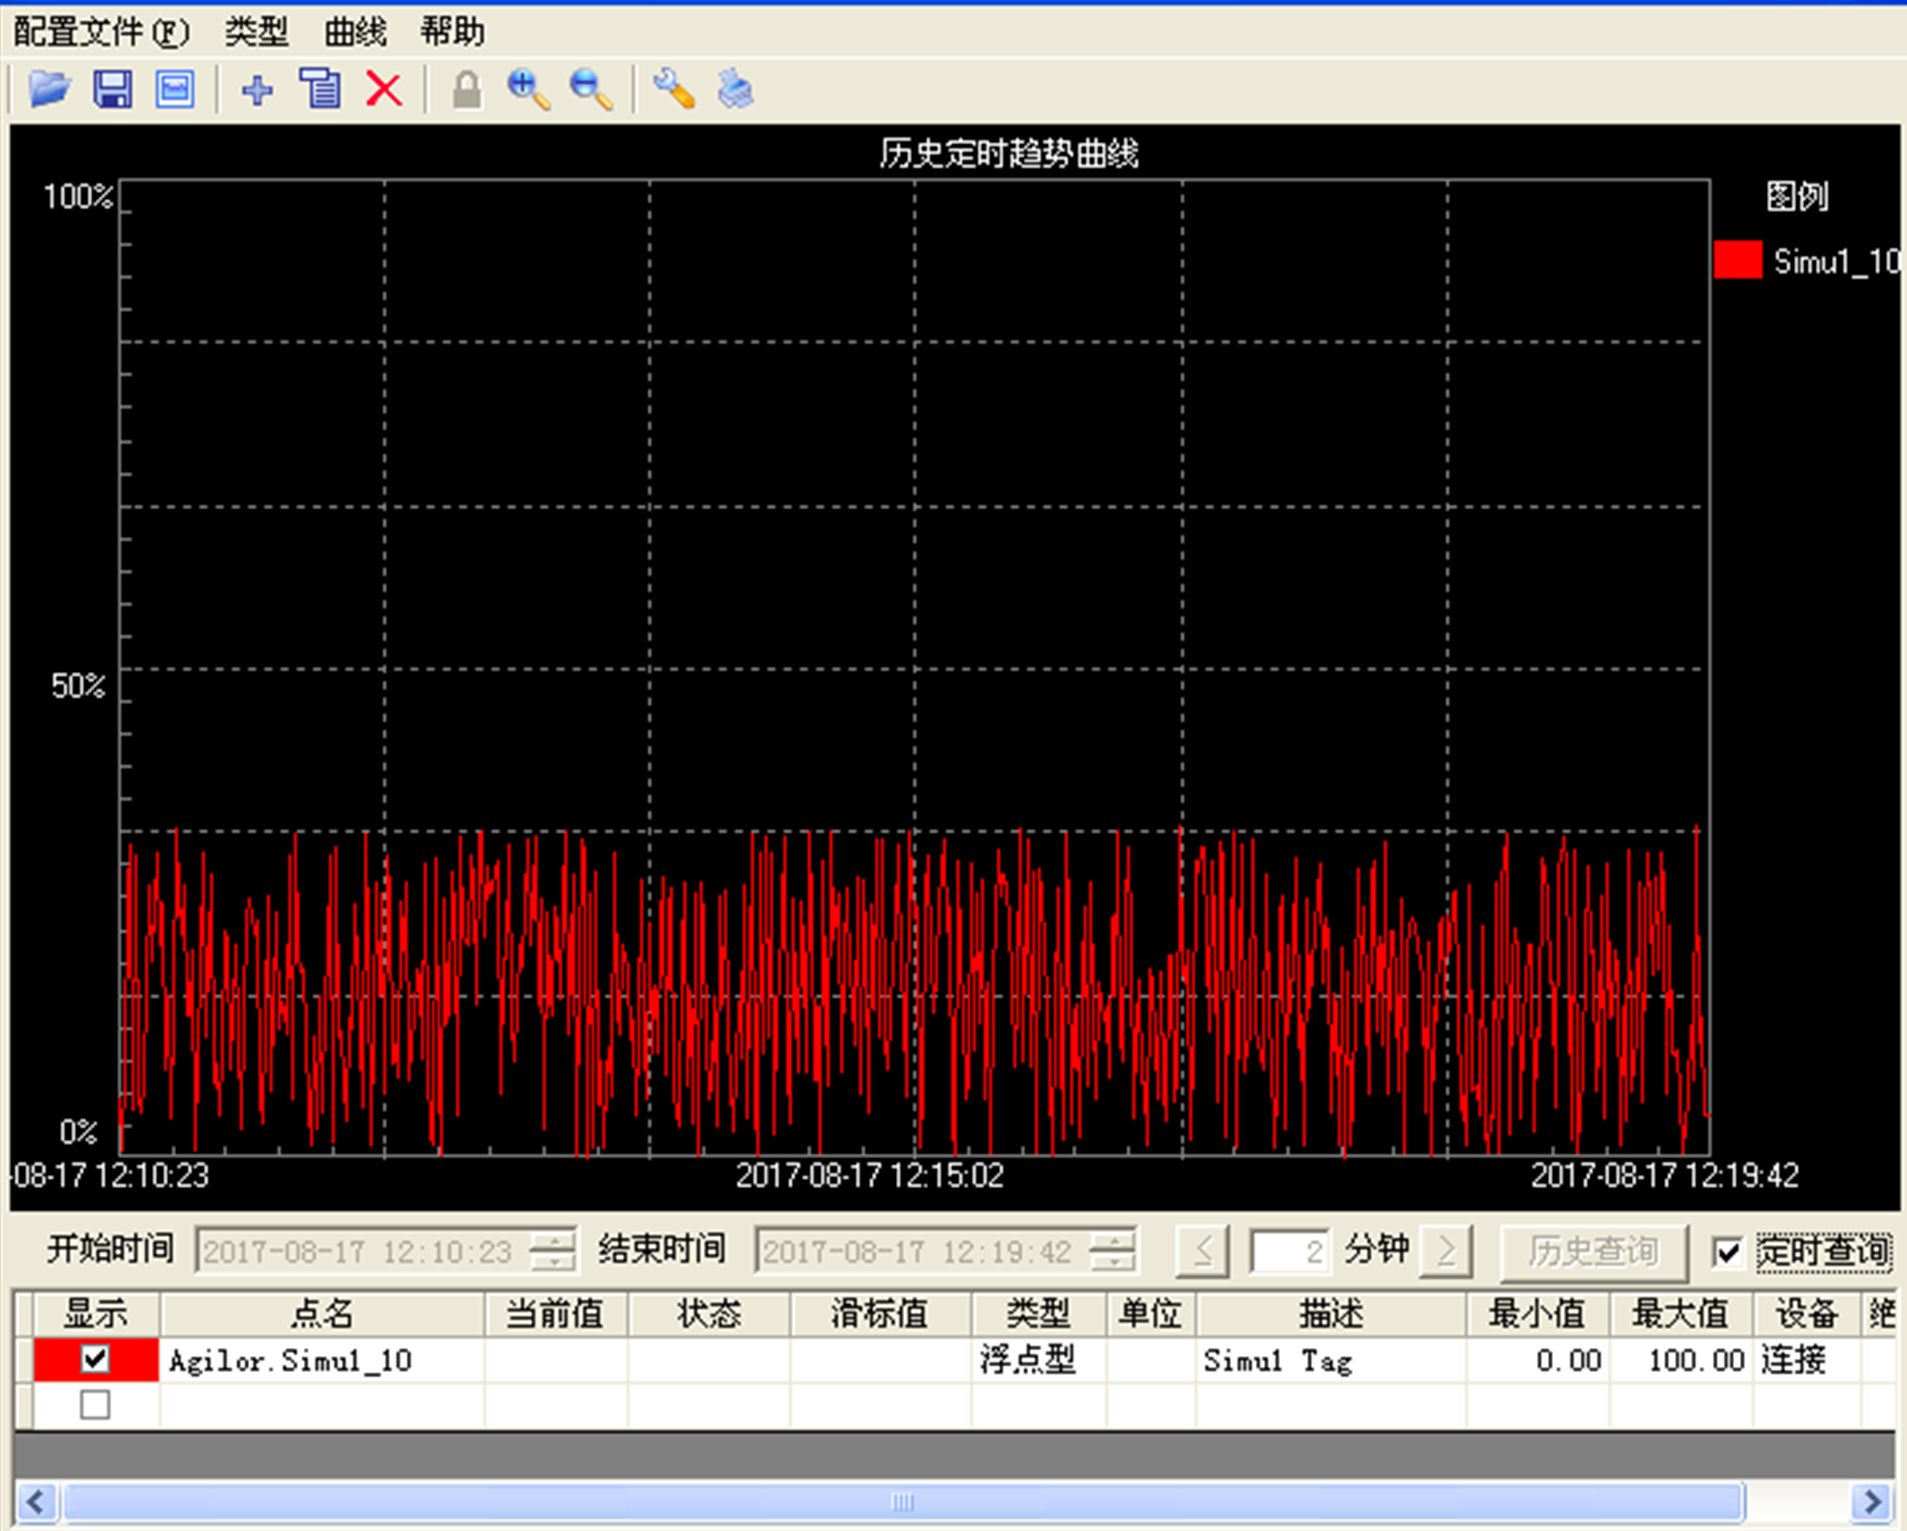Click the blue plus add icon
This screenshot has width=1907, height=1531.
click(x=257, y=90)
